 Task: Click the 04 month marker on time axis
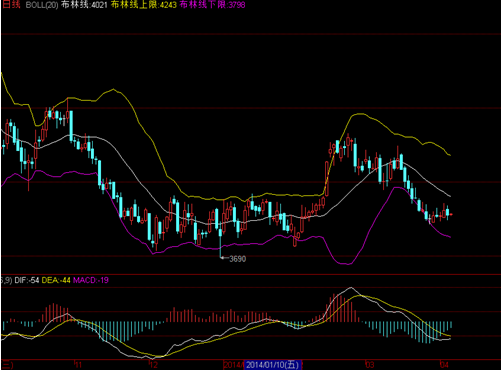444,364
